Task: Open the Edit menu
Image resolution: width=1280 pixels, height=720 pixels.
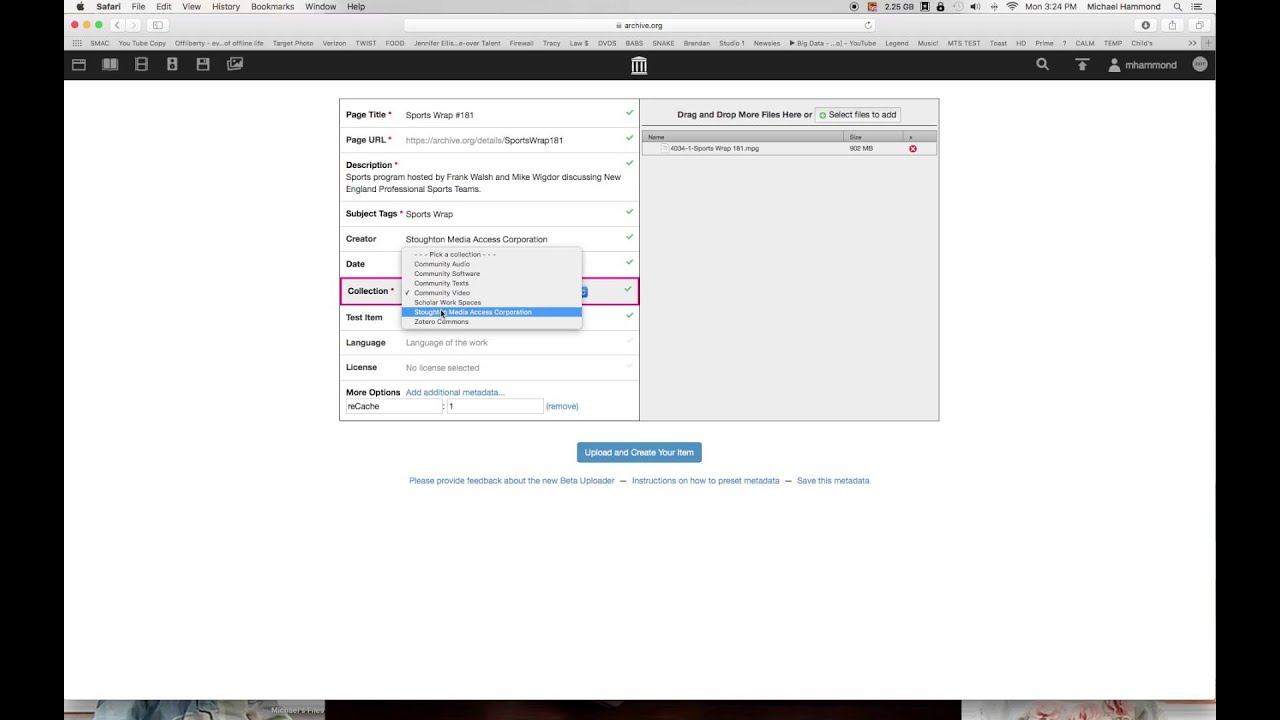Action: pyautogui.click(x=163, y=7)
